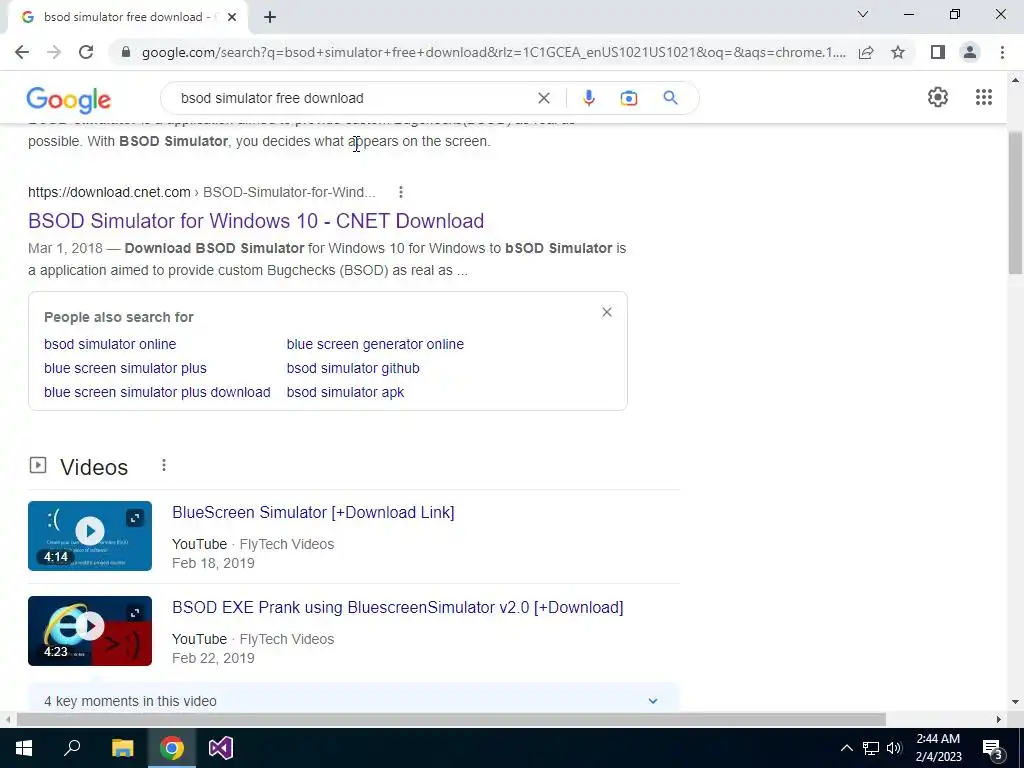
Task: Open the tab search chevron
Action: point(862,14)
